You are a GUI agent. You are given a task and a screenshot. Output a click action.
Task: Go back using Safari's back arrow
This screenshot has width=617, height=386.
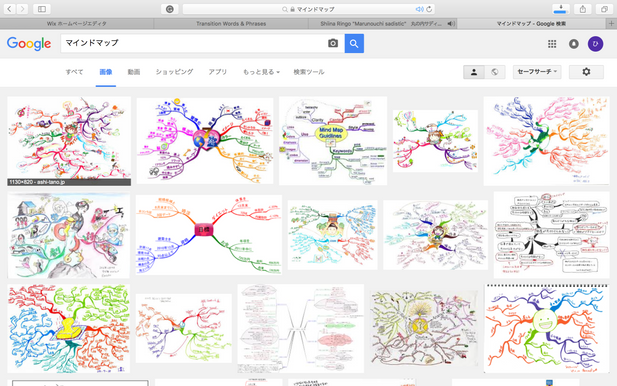coord(9,9)
